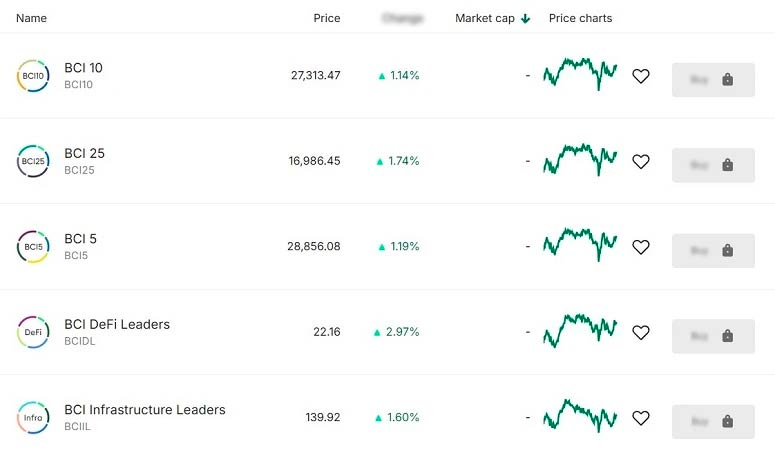Add BCI 25 to watchlist heart
Image resolution: width=775 pixels, height=457 pixels.
click(x=641, y=161)
